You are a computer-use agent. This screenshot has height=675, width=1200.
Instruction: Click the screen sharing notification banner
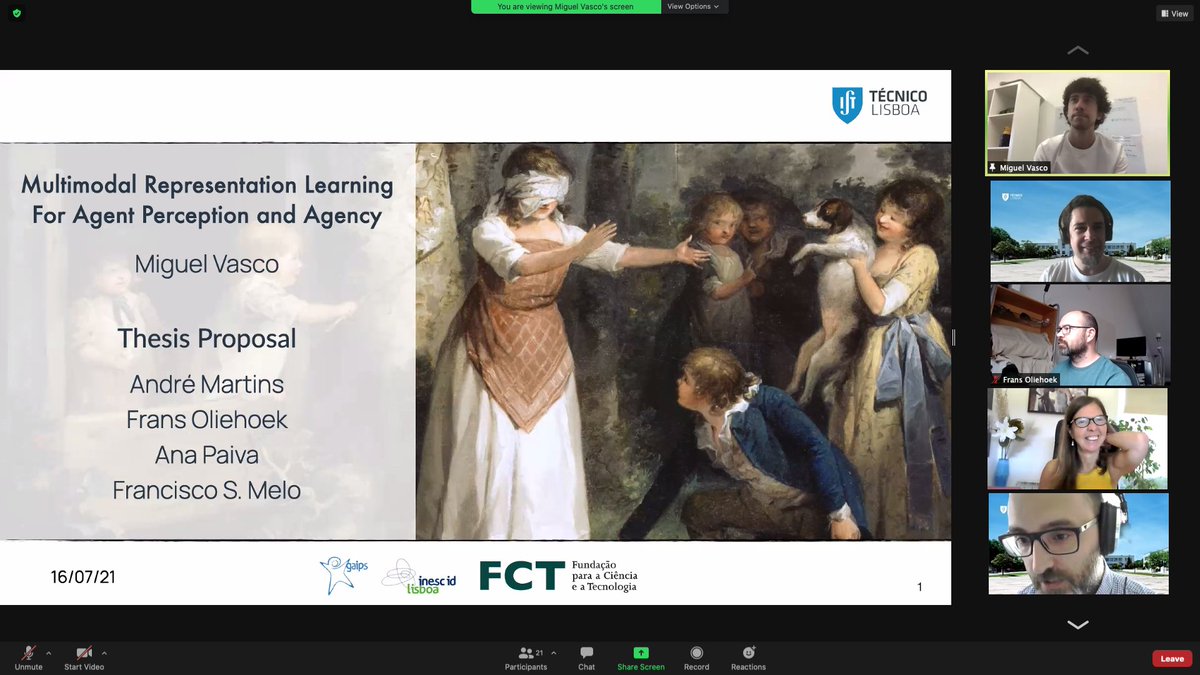point(566,6)
